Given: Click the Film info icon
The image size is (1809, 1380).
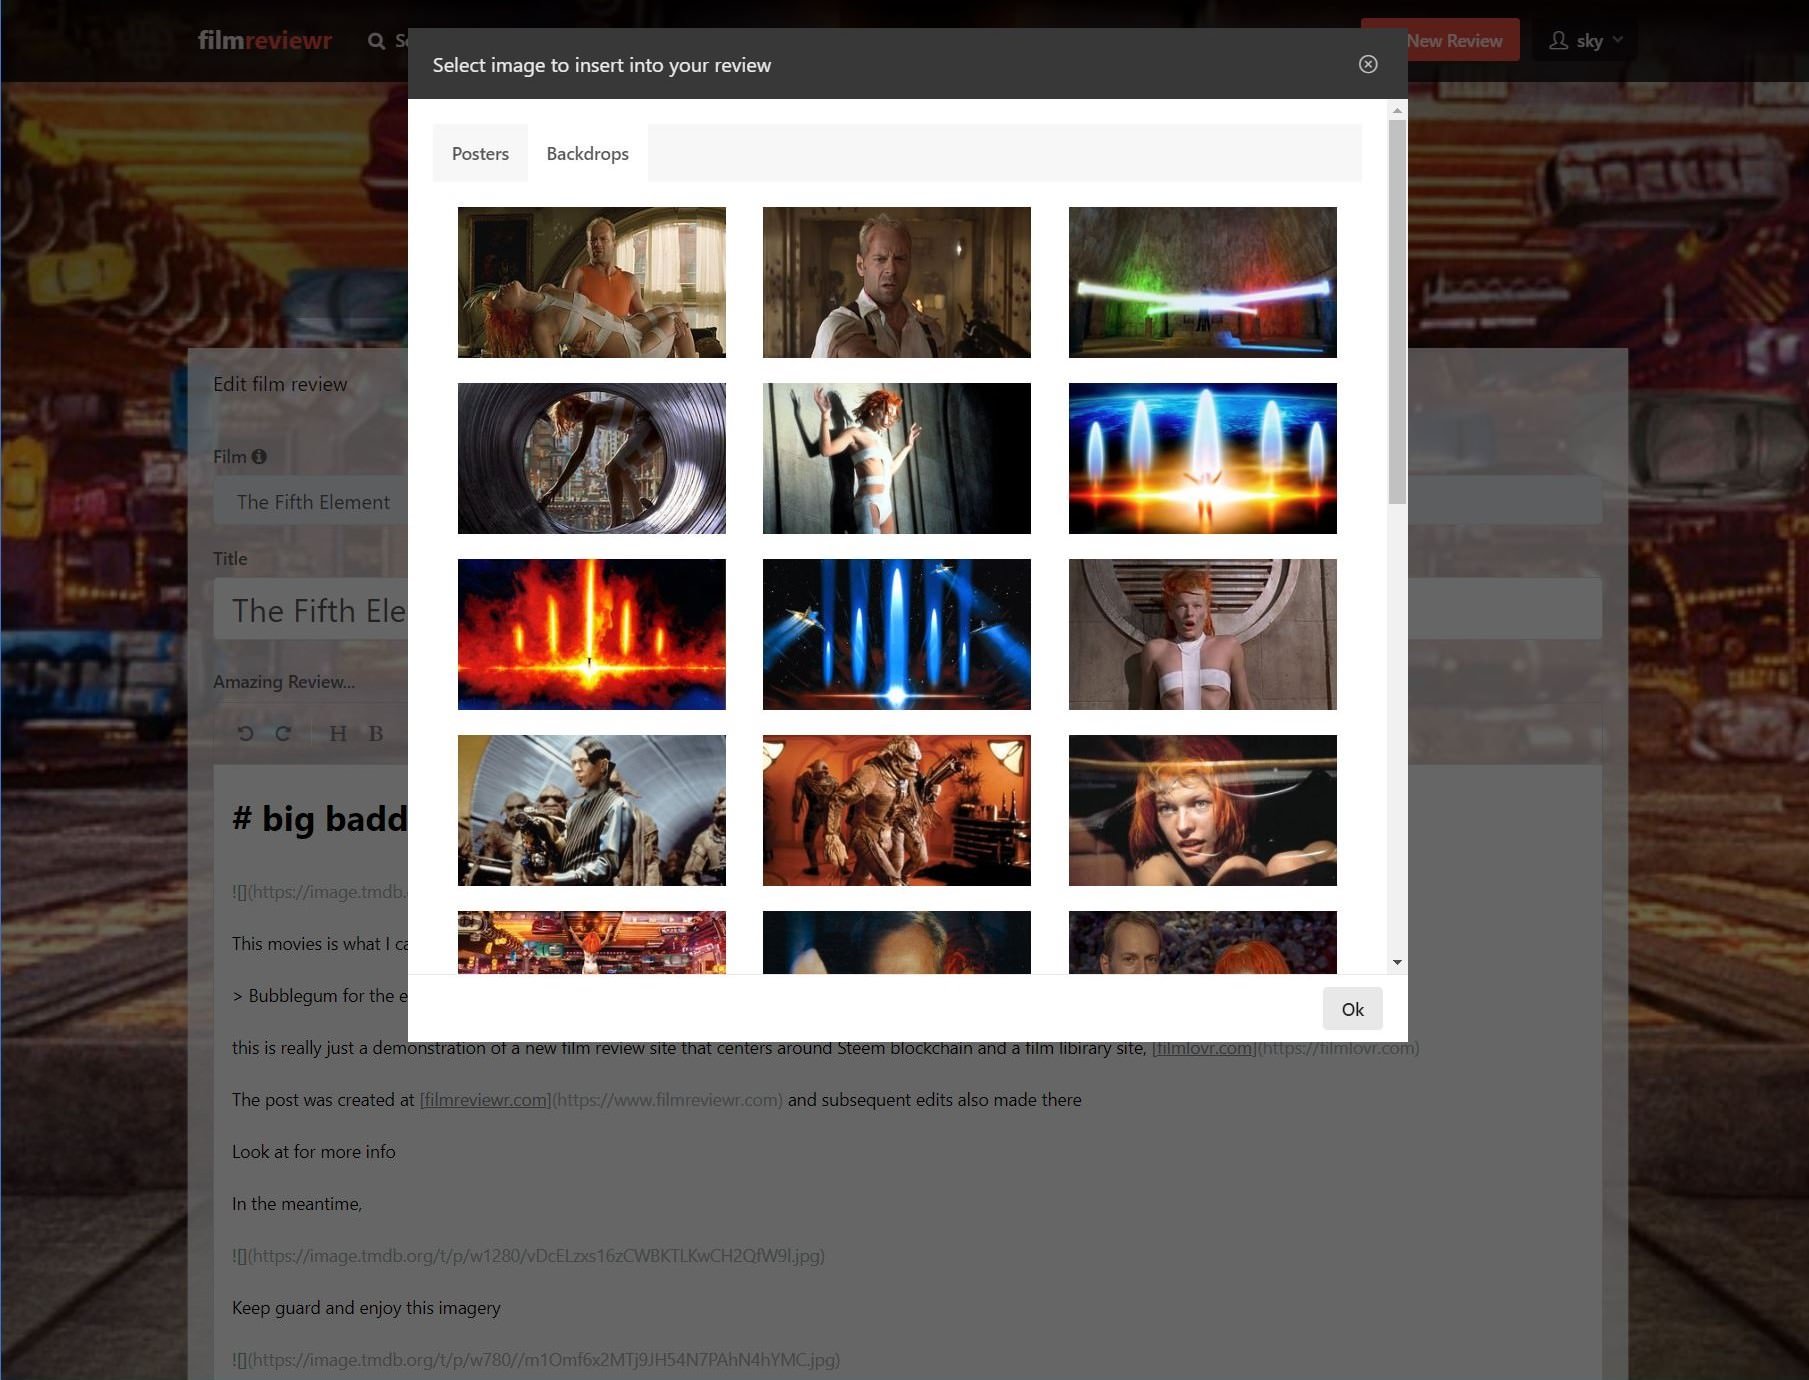Looking at the screenshot, I should tap(259, 456).
